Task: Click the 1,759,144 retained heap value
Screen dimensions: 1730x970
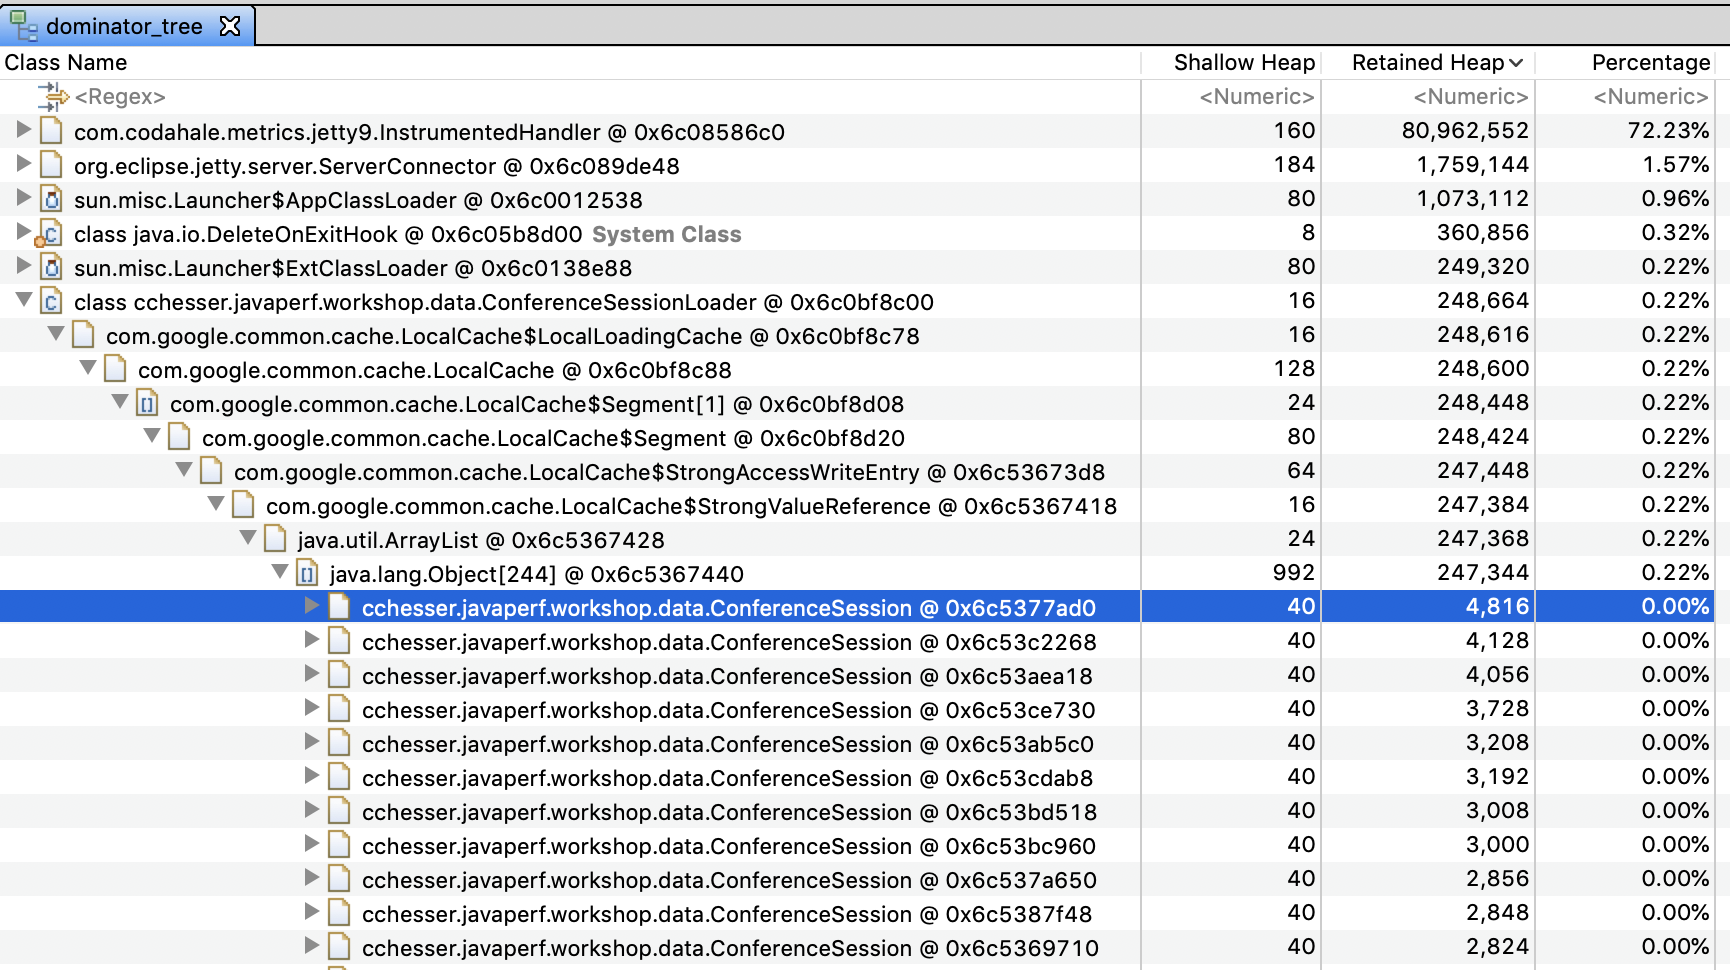Action: point(1473,165)
